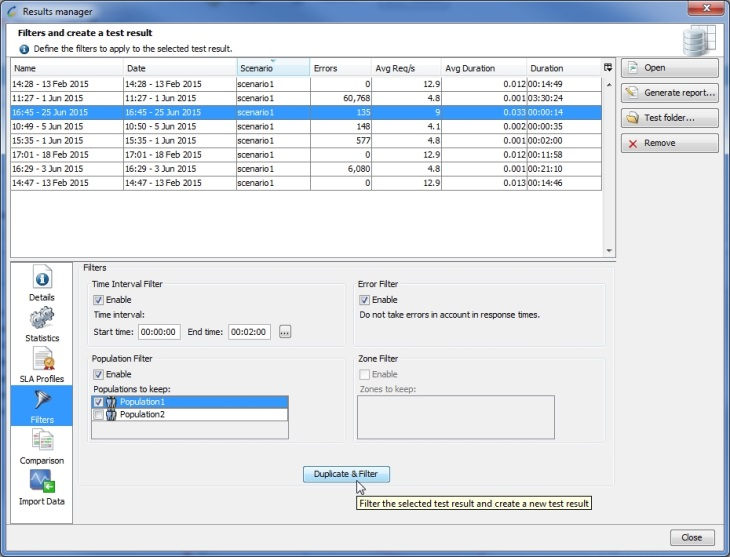Open the time interval picker ellipsis button
This screenshot has width=730, height=557.
[285, 332]
